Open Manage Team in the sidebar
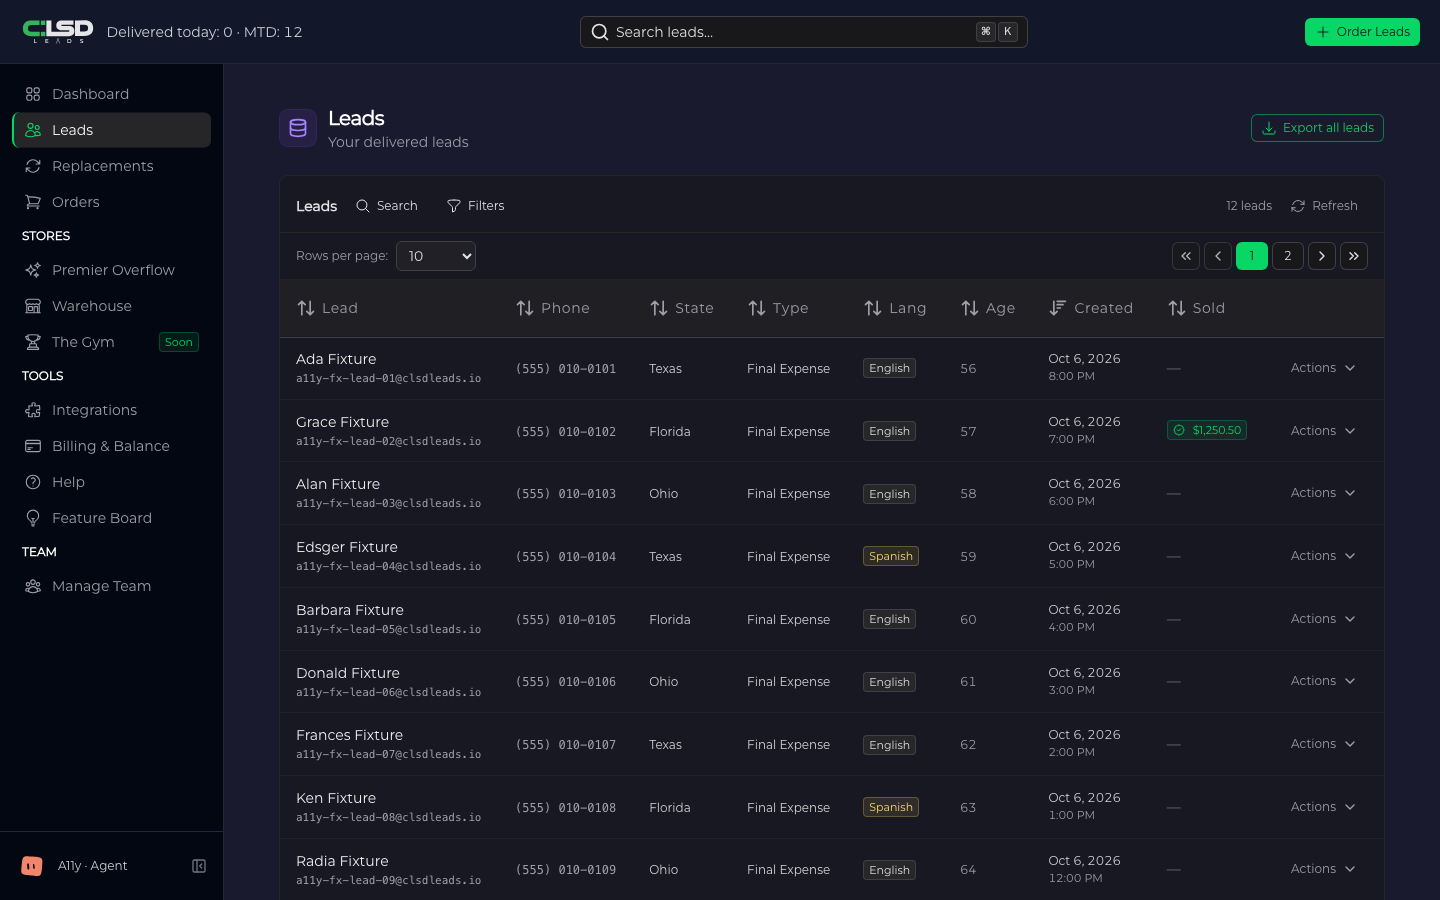This screenshot has height=900, width=1440. tap(112, 586)
